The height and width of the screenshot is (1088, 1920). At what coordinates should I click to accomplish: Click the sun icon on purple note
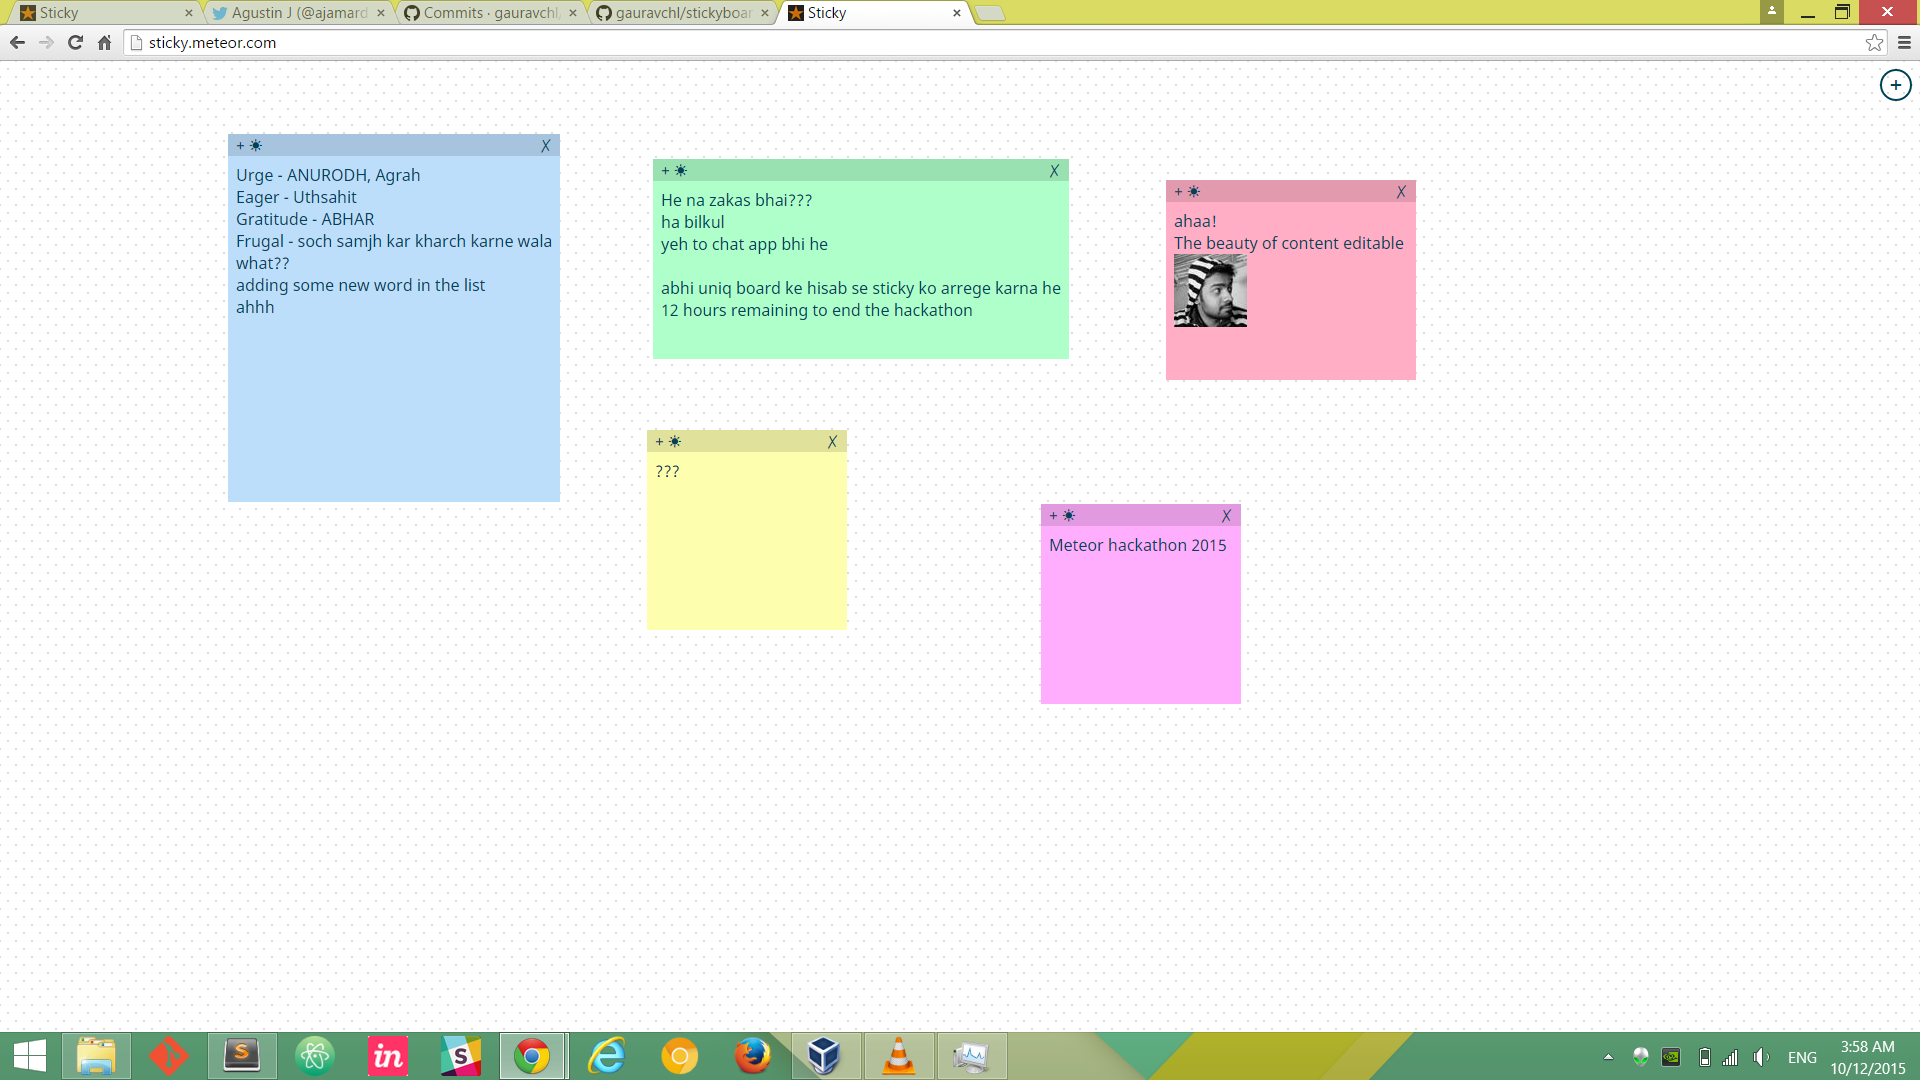click(1069, 516)
